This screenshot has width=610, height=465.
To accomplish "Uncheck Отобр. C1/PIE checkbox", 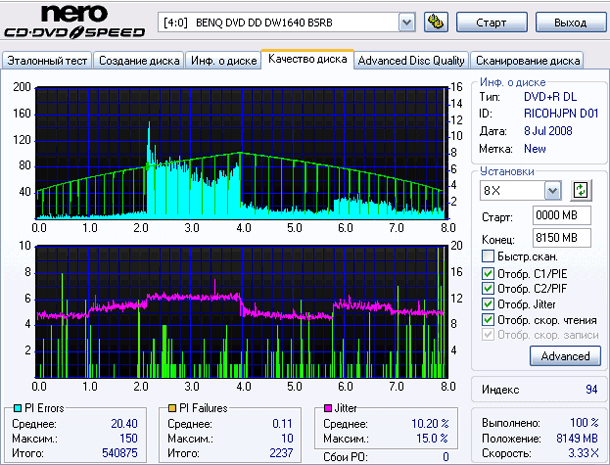I will click(x=488, y=274).
